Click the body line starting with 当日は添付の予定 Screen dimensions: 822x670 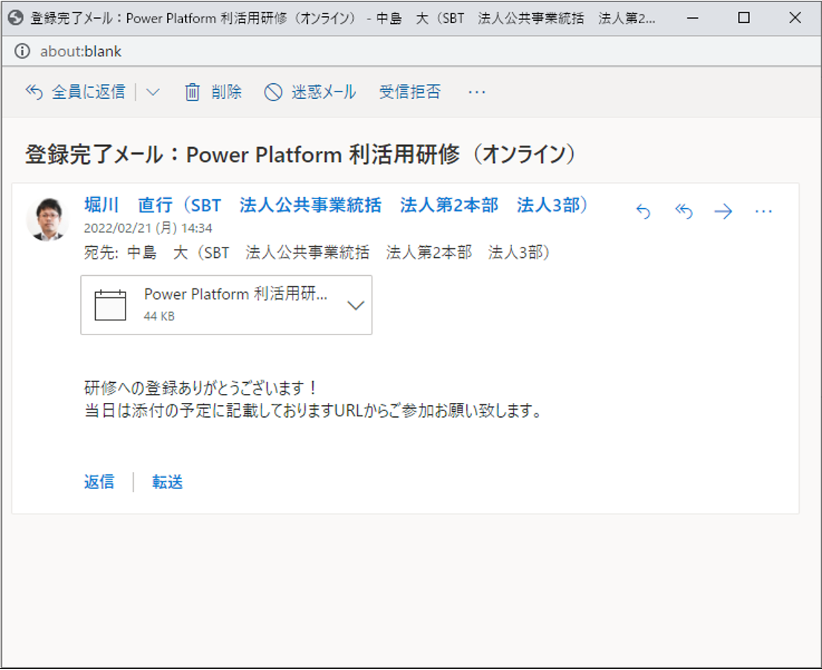(x=313, y=410)
